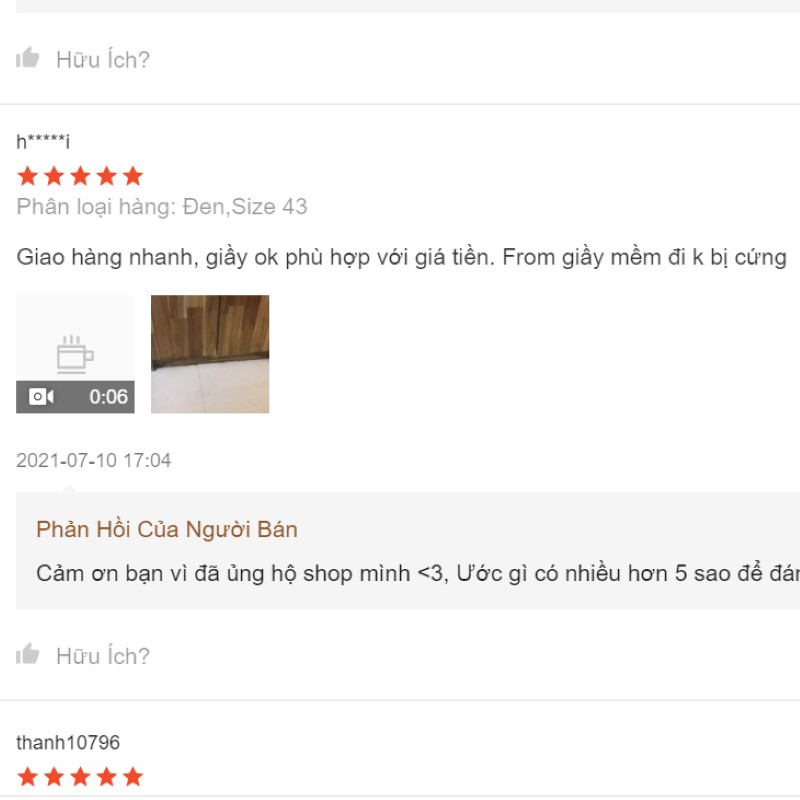Screen dimensions: 800x800
Task: Open reviewer h*****i's profile name
Action: point(43,142)
